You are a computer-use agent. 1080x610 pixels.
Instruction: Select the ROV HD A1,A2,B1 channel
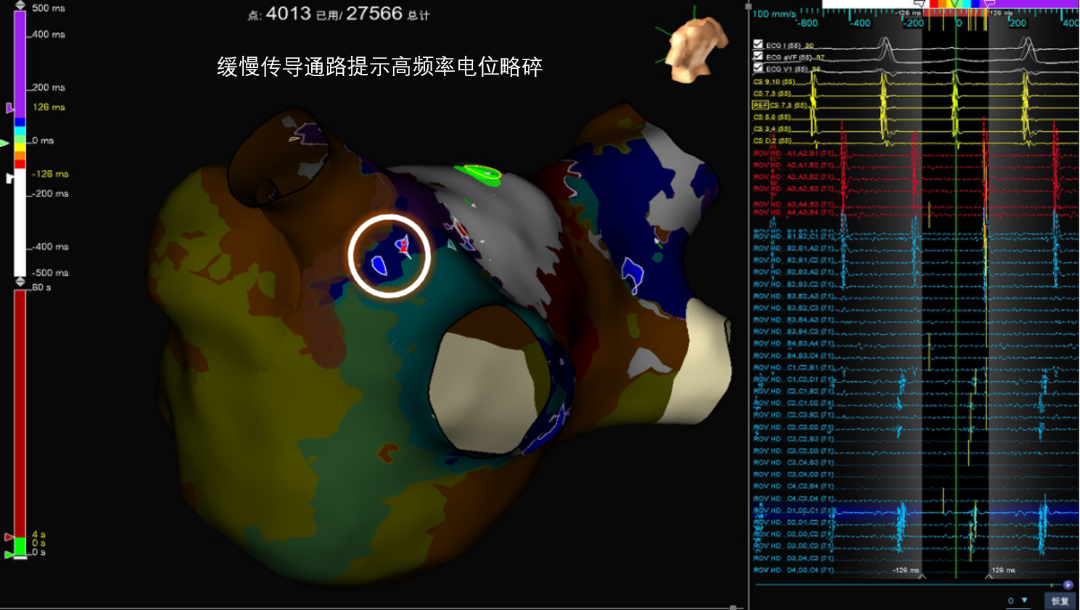coord(793,153)
